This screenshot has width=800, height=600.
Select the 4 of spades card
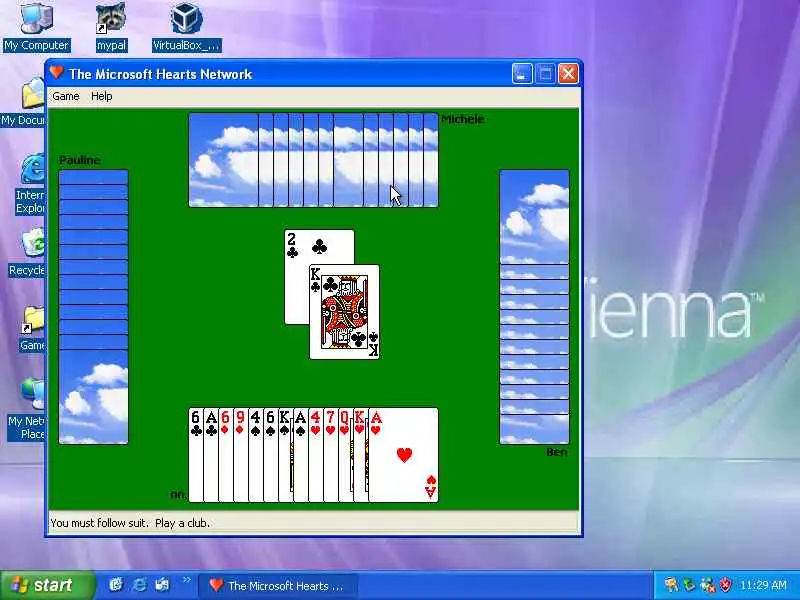click(255, 455)
